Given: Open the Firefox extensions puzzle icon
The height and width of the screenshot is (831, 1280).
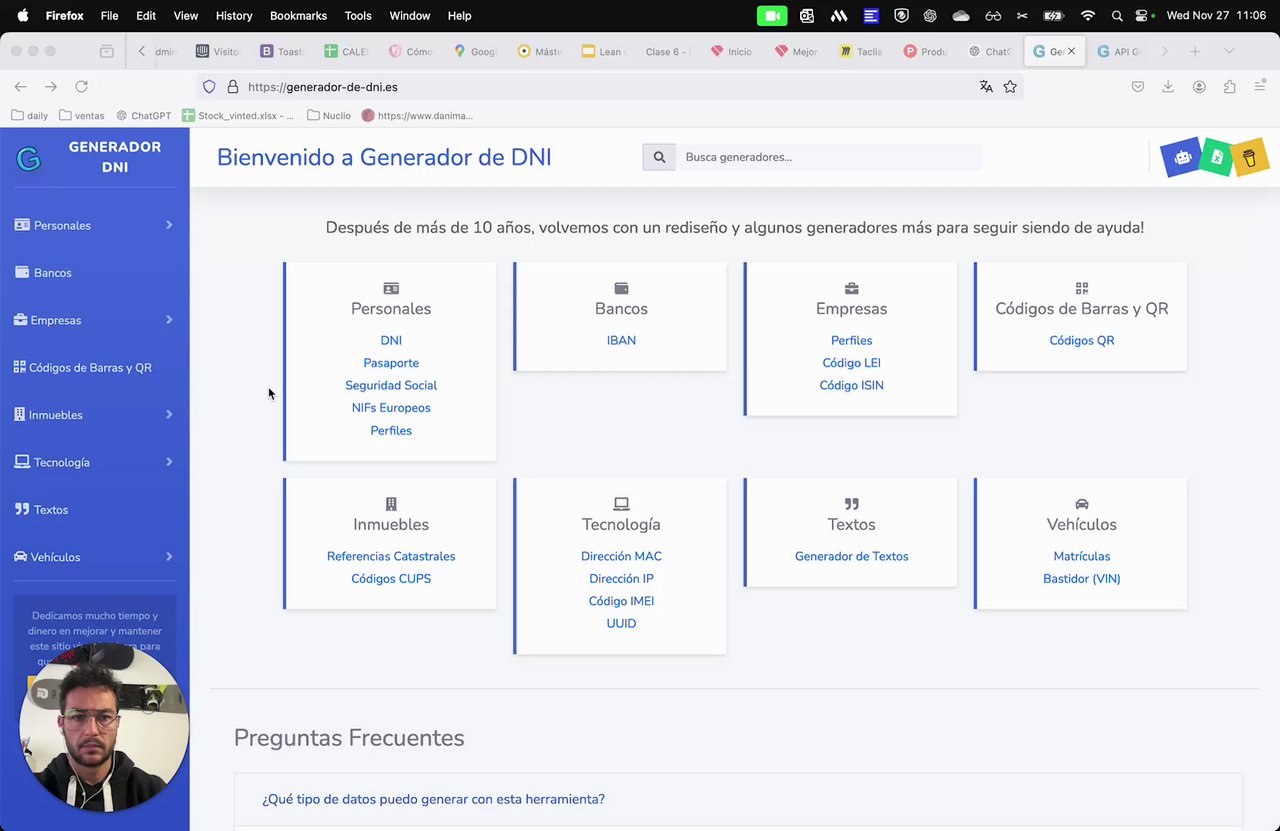Looking at the screenshot, I should point(1230,87).
